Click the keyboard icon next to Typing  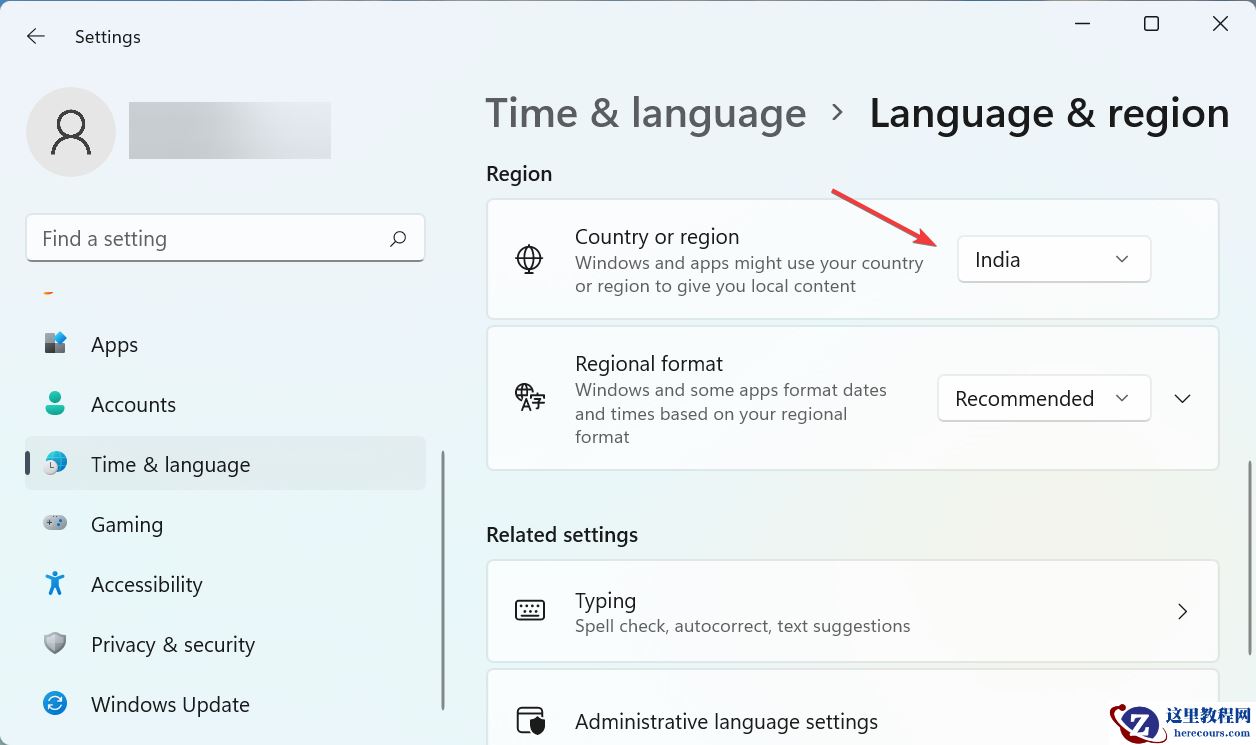530,610
